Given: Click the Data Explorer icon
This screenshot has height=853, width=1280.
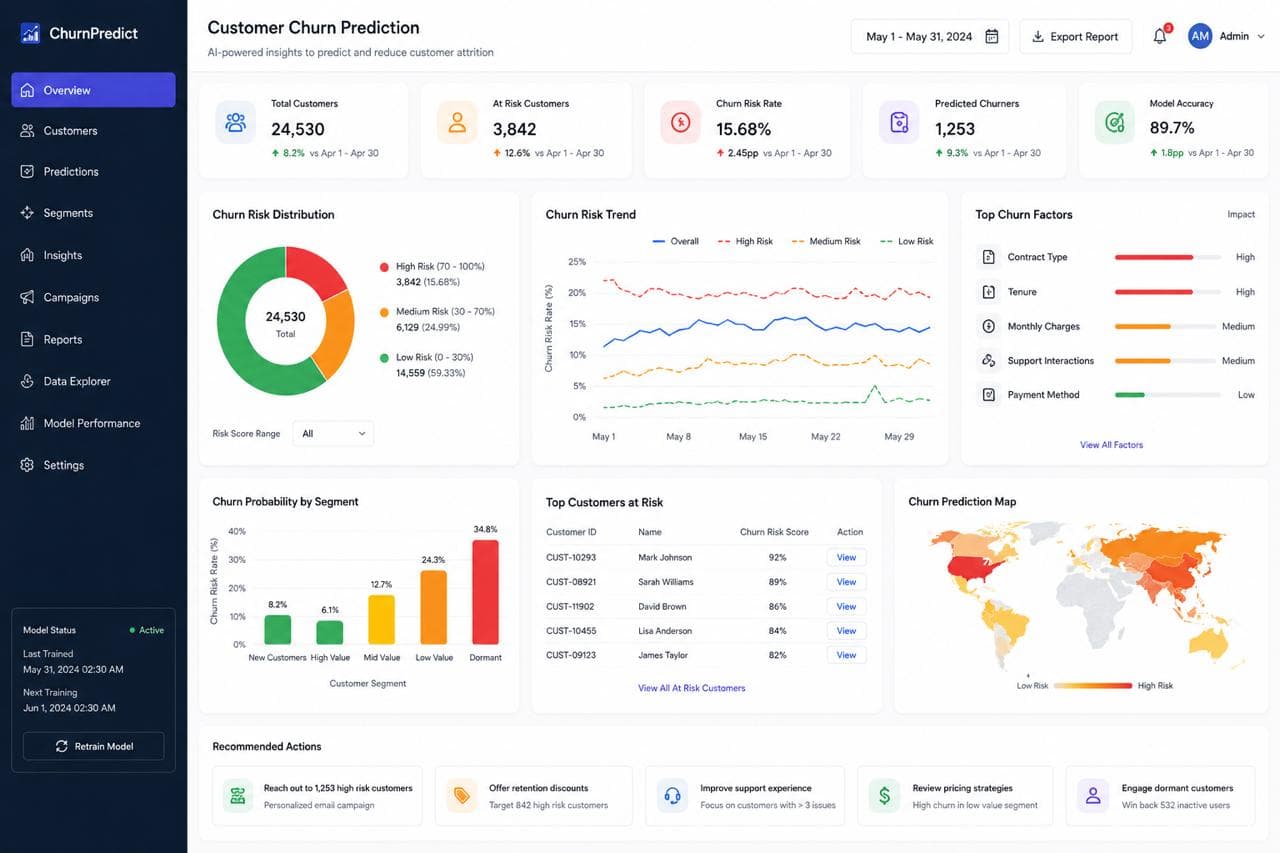Looking at the screenshot, I should click(x=27, y=381).
